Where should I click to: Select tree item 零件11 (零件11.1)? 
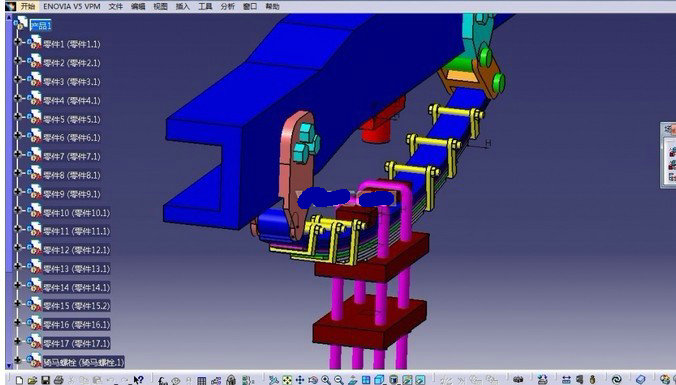point(76,232)
